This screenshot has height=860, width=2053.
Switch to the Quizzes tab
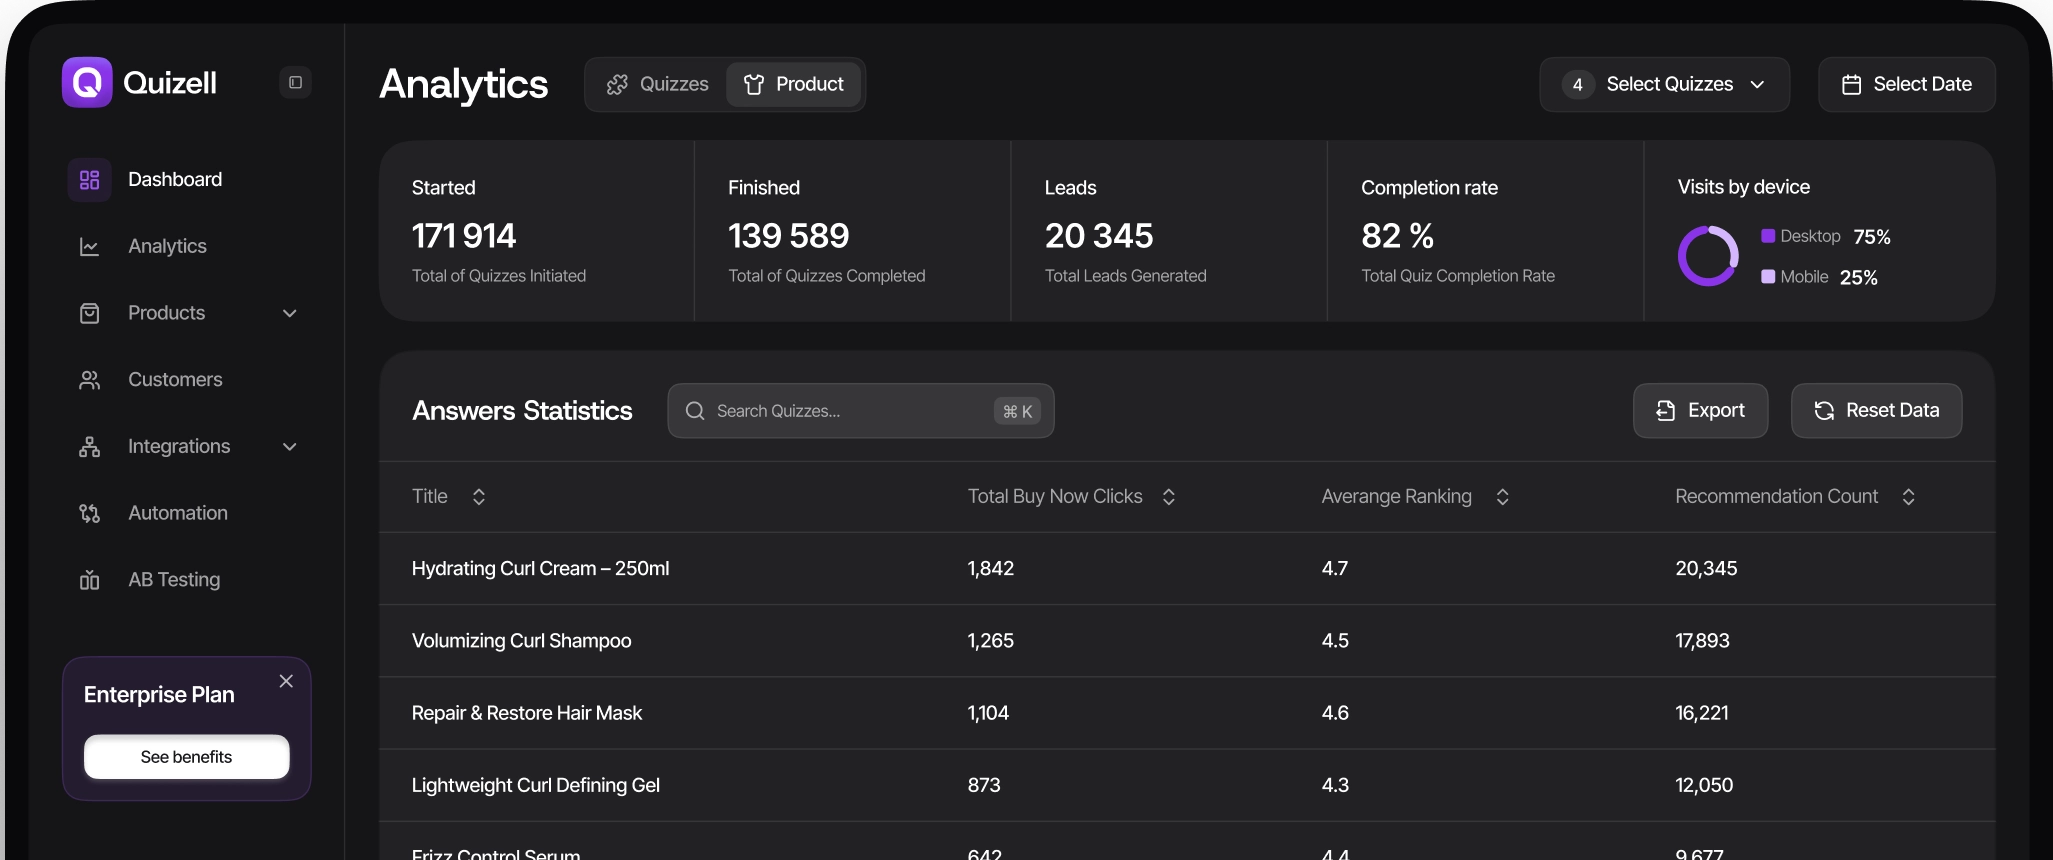(x=657, y=85)
